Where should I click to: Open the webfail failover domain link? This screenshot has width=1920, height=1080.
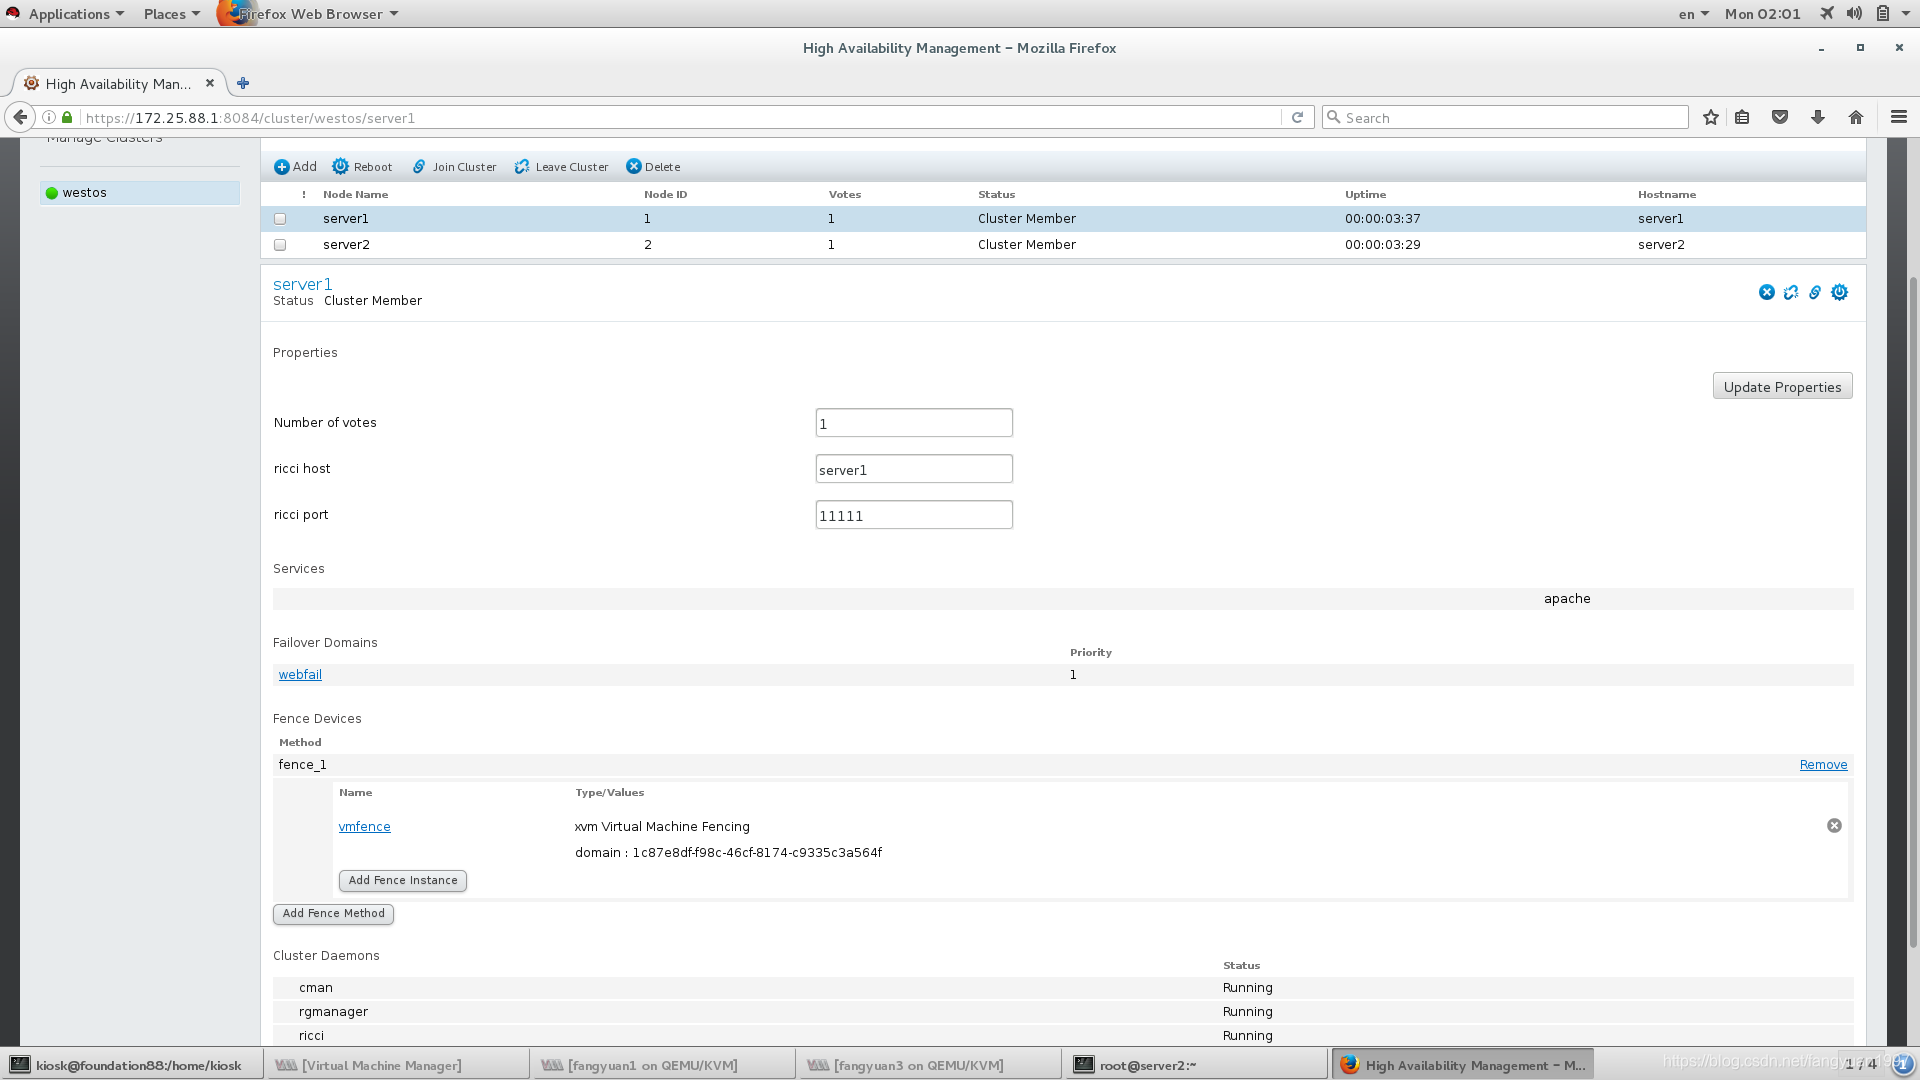[300, 675]
